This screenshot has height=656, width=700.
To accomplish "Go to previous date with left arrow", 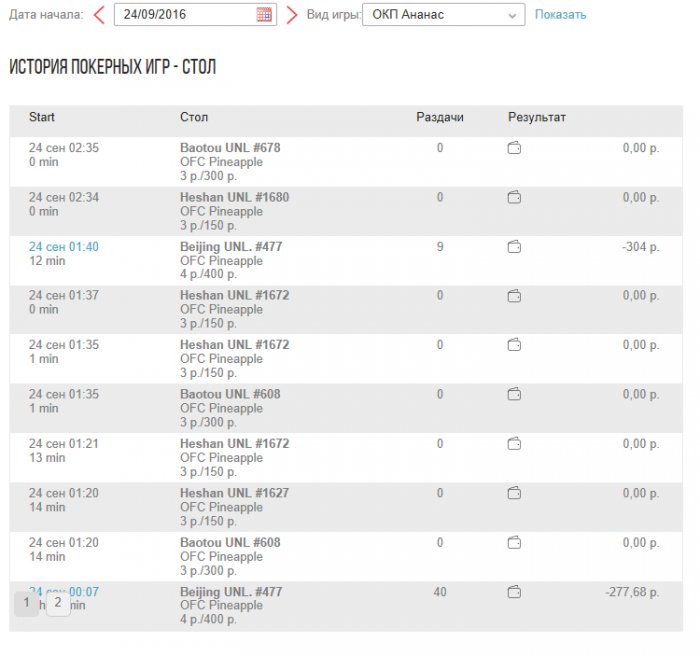I will pos(99,15).
